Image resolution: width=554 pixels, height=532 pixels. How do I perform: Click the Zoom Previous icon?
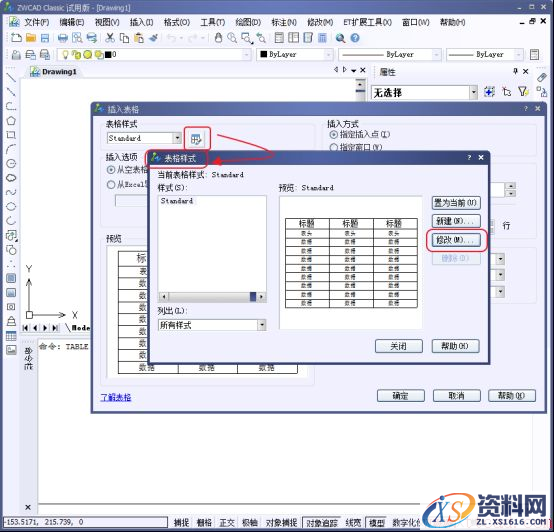261,38
